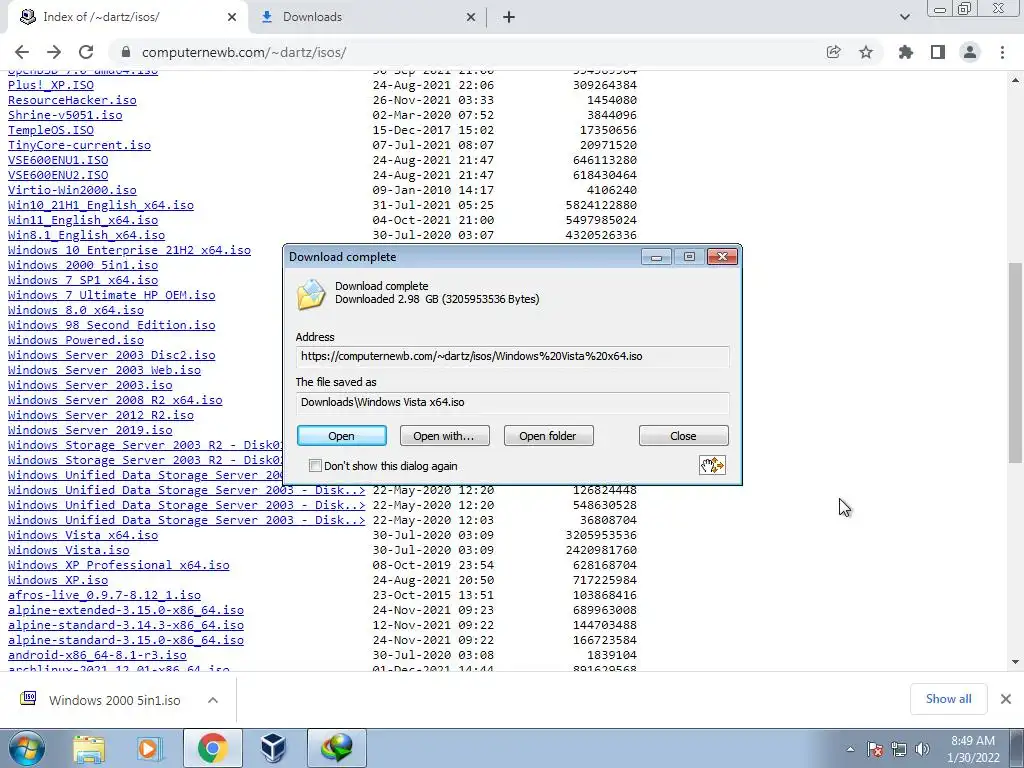The image size is (1024, 768).
Task: Click Show all downloads
Action: click(948, 699)
